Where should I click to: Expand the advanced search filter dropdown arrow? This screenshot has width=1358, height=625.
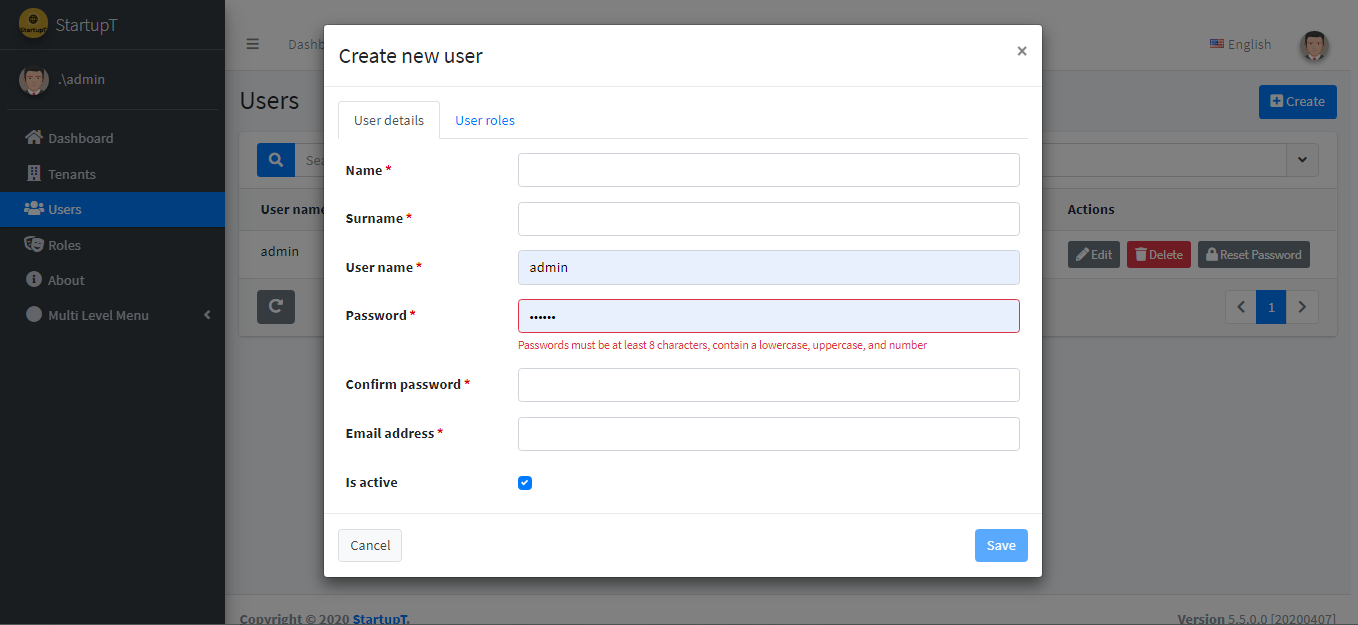tap(1301, 160)
